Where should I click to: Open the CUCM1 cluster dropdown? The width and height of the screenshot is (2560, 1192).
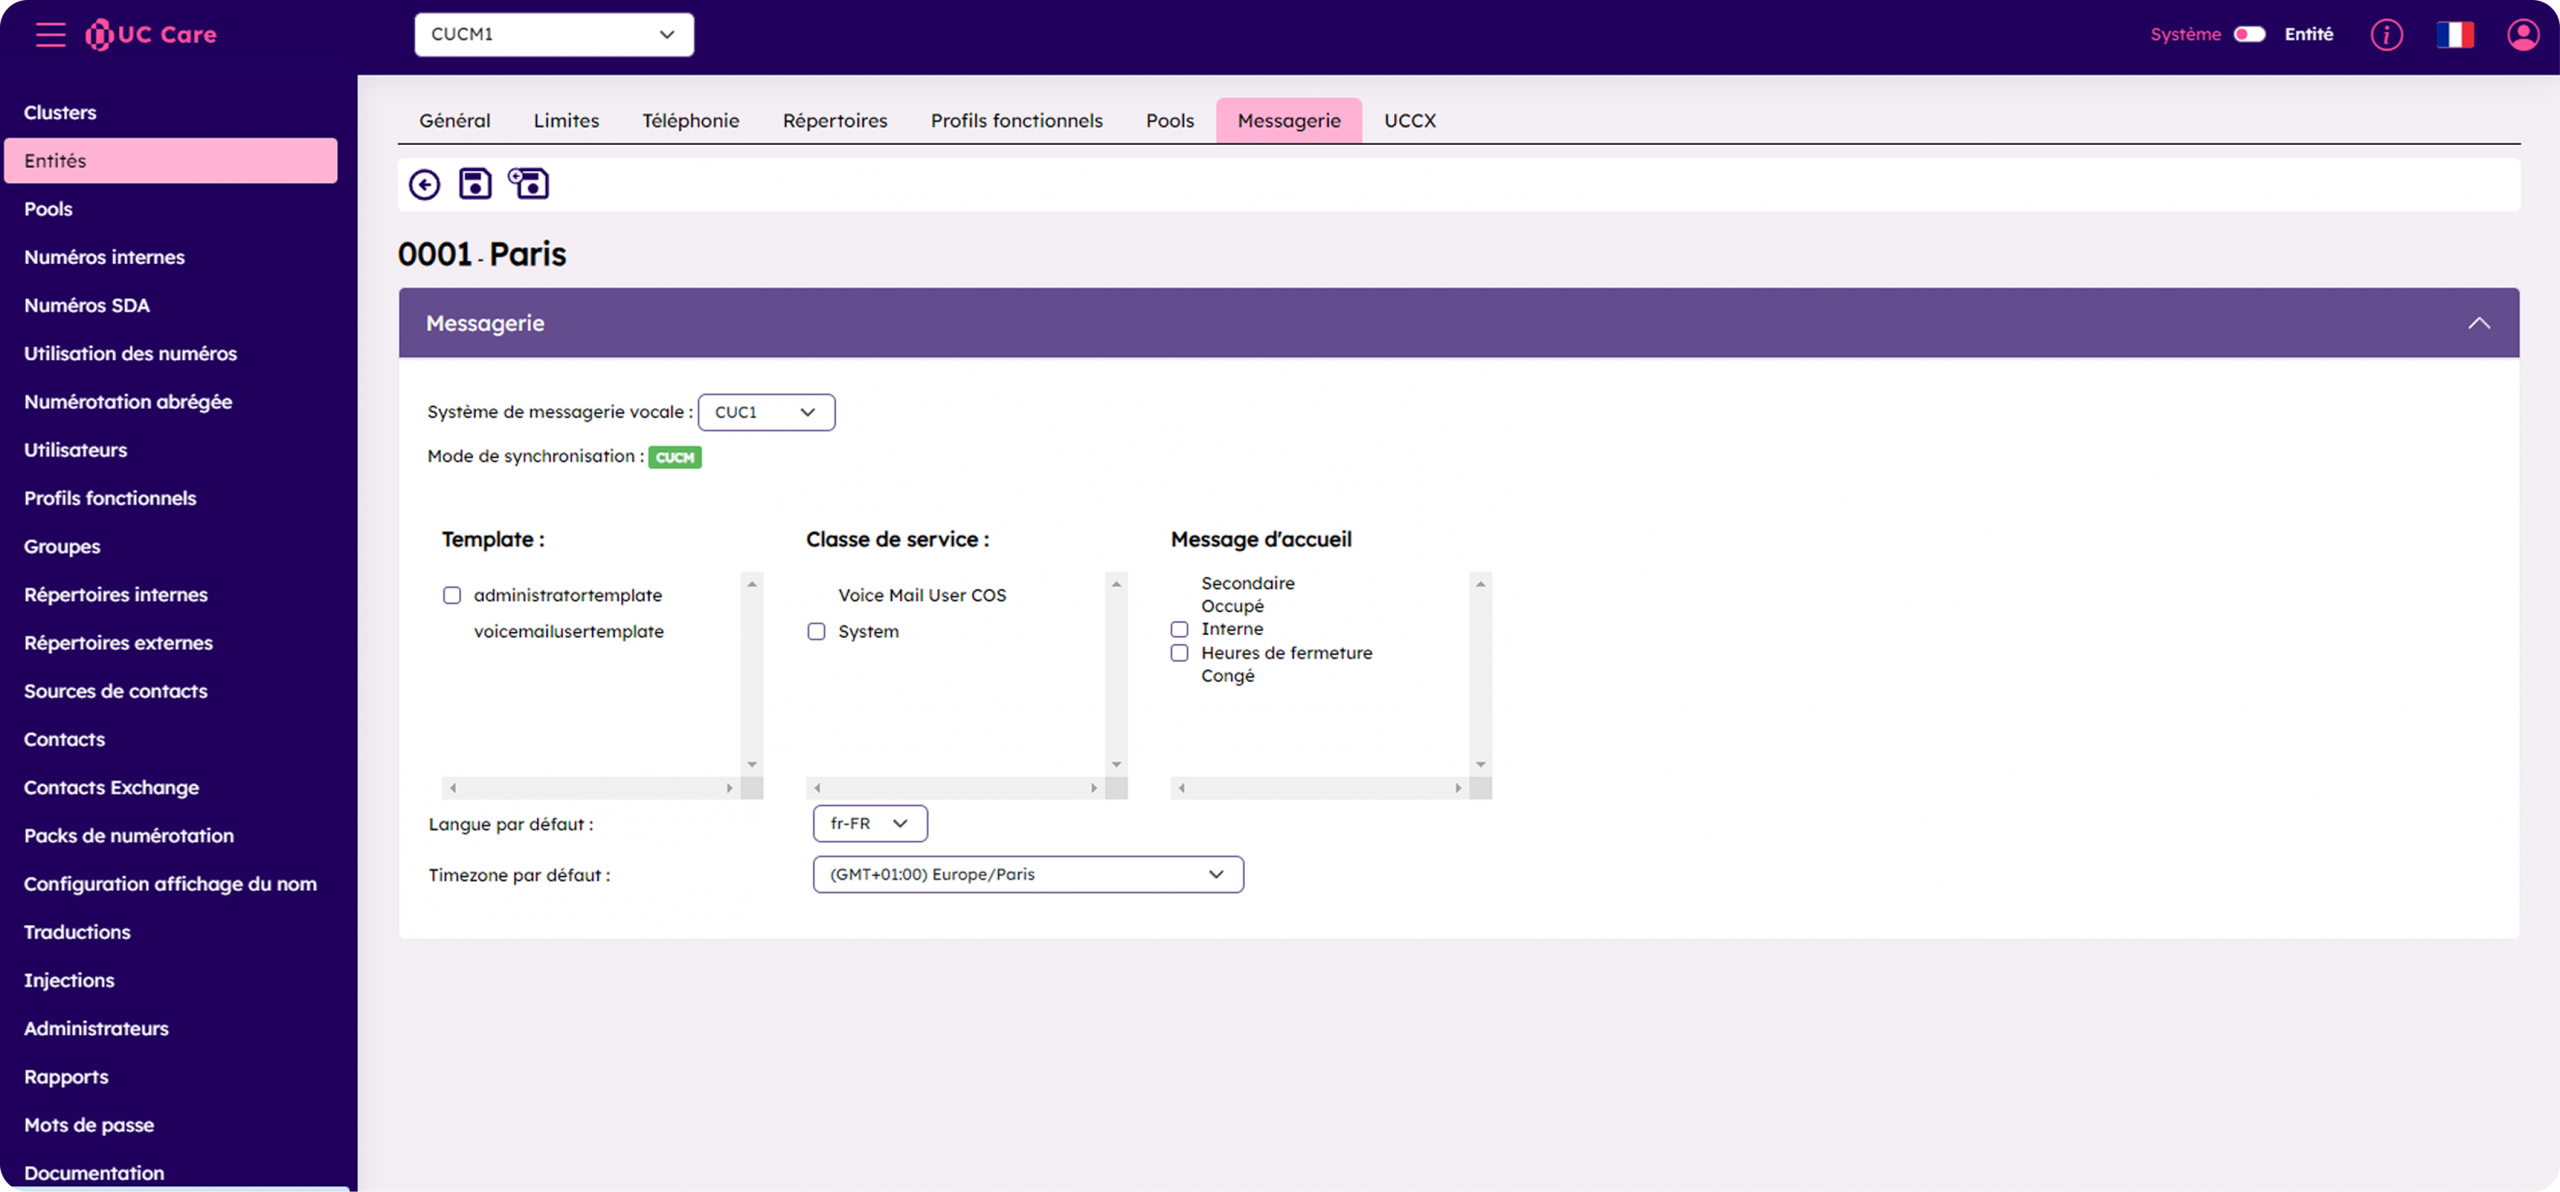[x=554, y=34]
